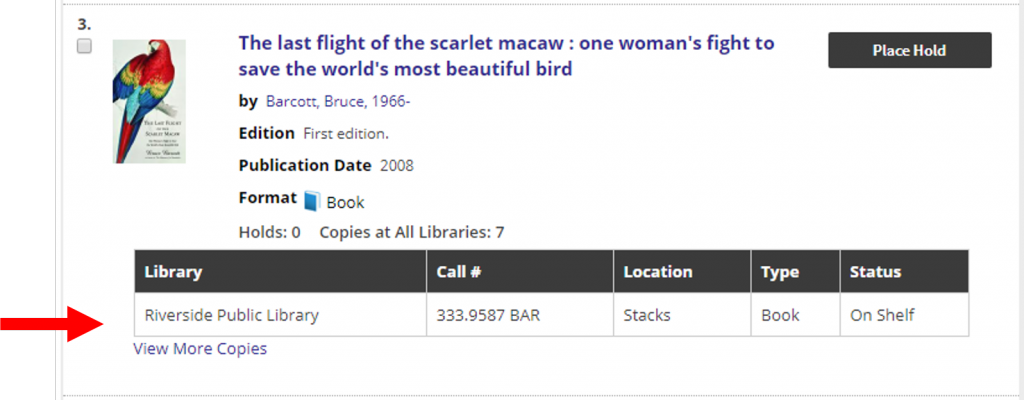The height and width of the screenshot is (400, 1024).
Task: Click the Place Hold button
Action: [x=910, y=50]
